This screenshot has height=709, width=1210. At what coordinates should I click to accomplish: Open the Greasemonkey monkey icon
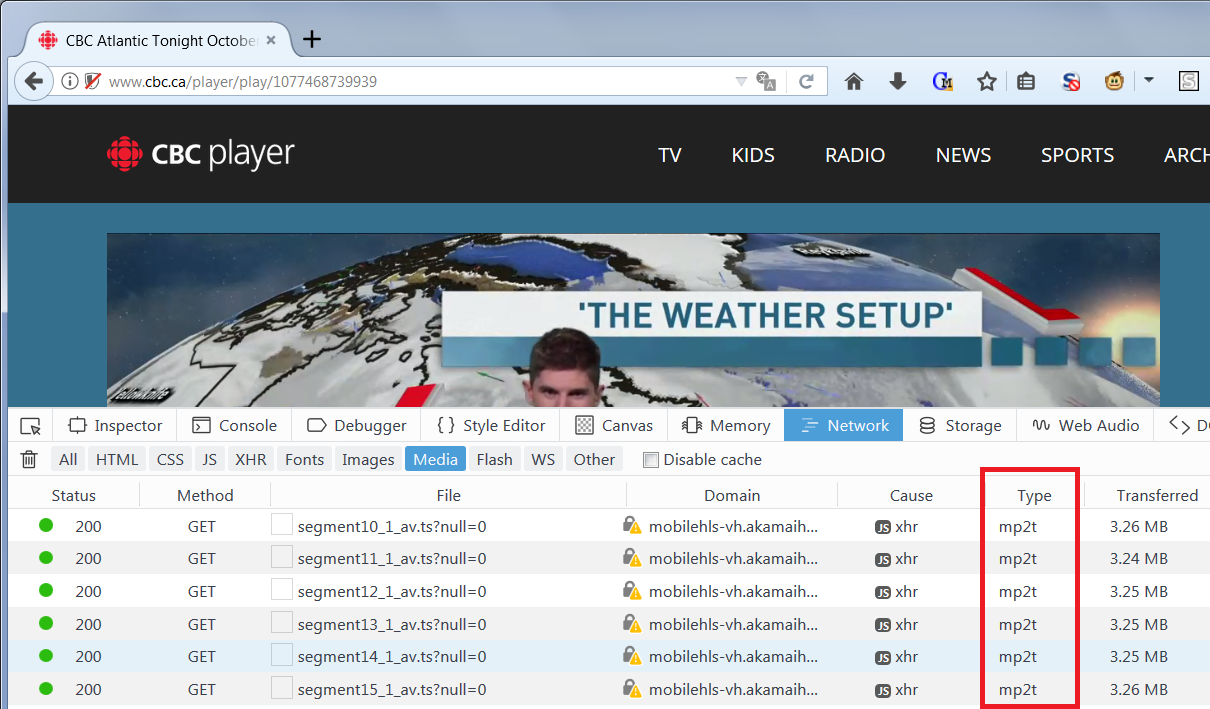(x=1115, y=82)
